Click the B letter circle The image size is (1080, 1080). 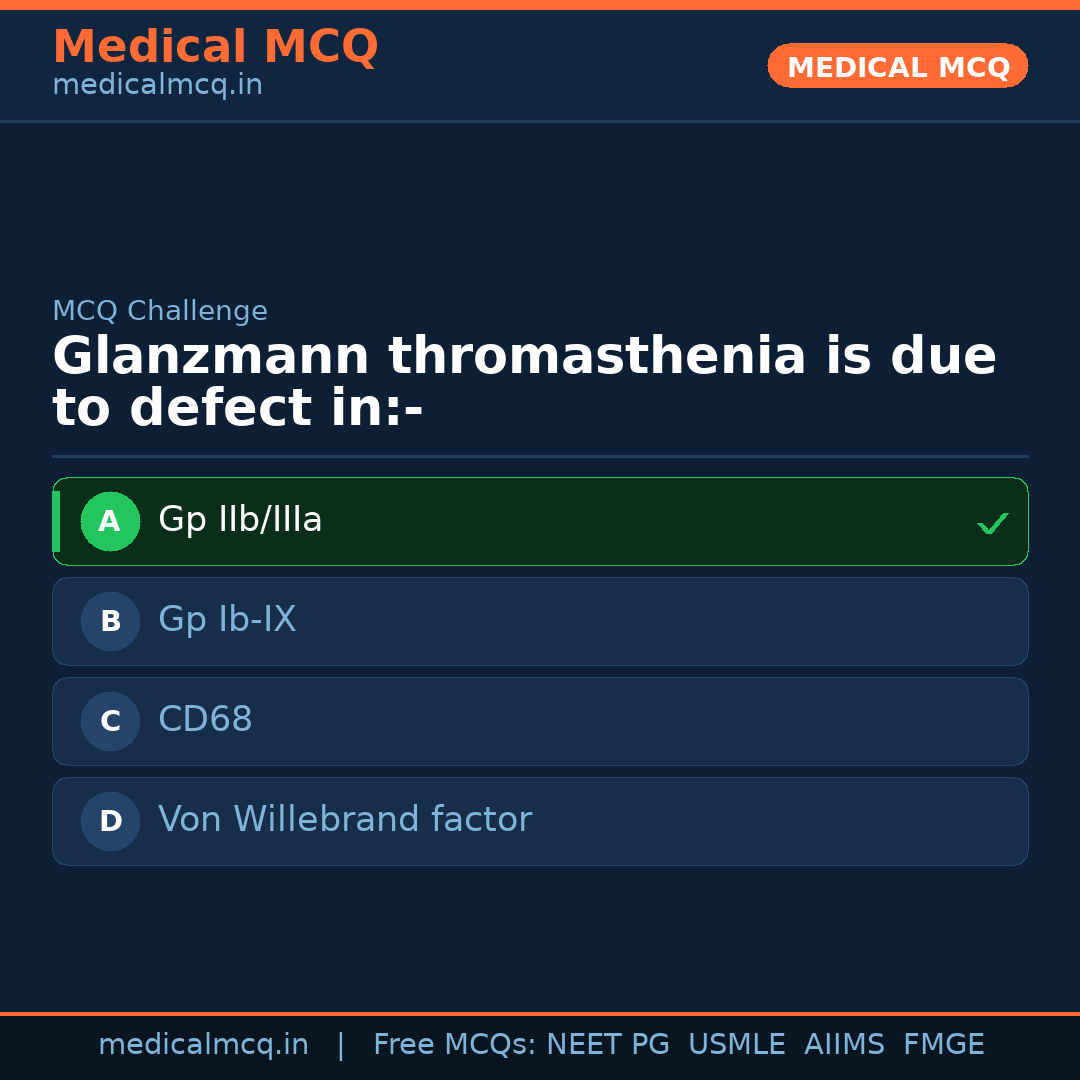(x=110, y=621)
